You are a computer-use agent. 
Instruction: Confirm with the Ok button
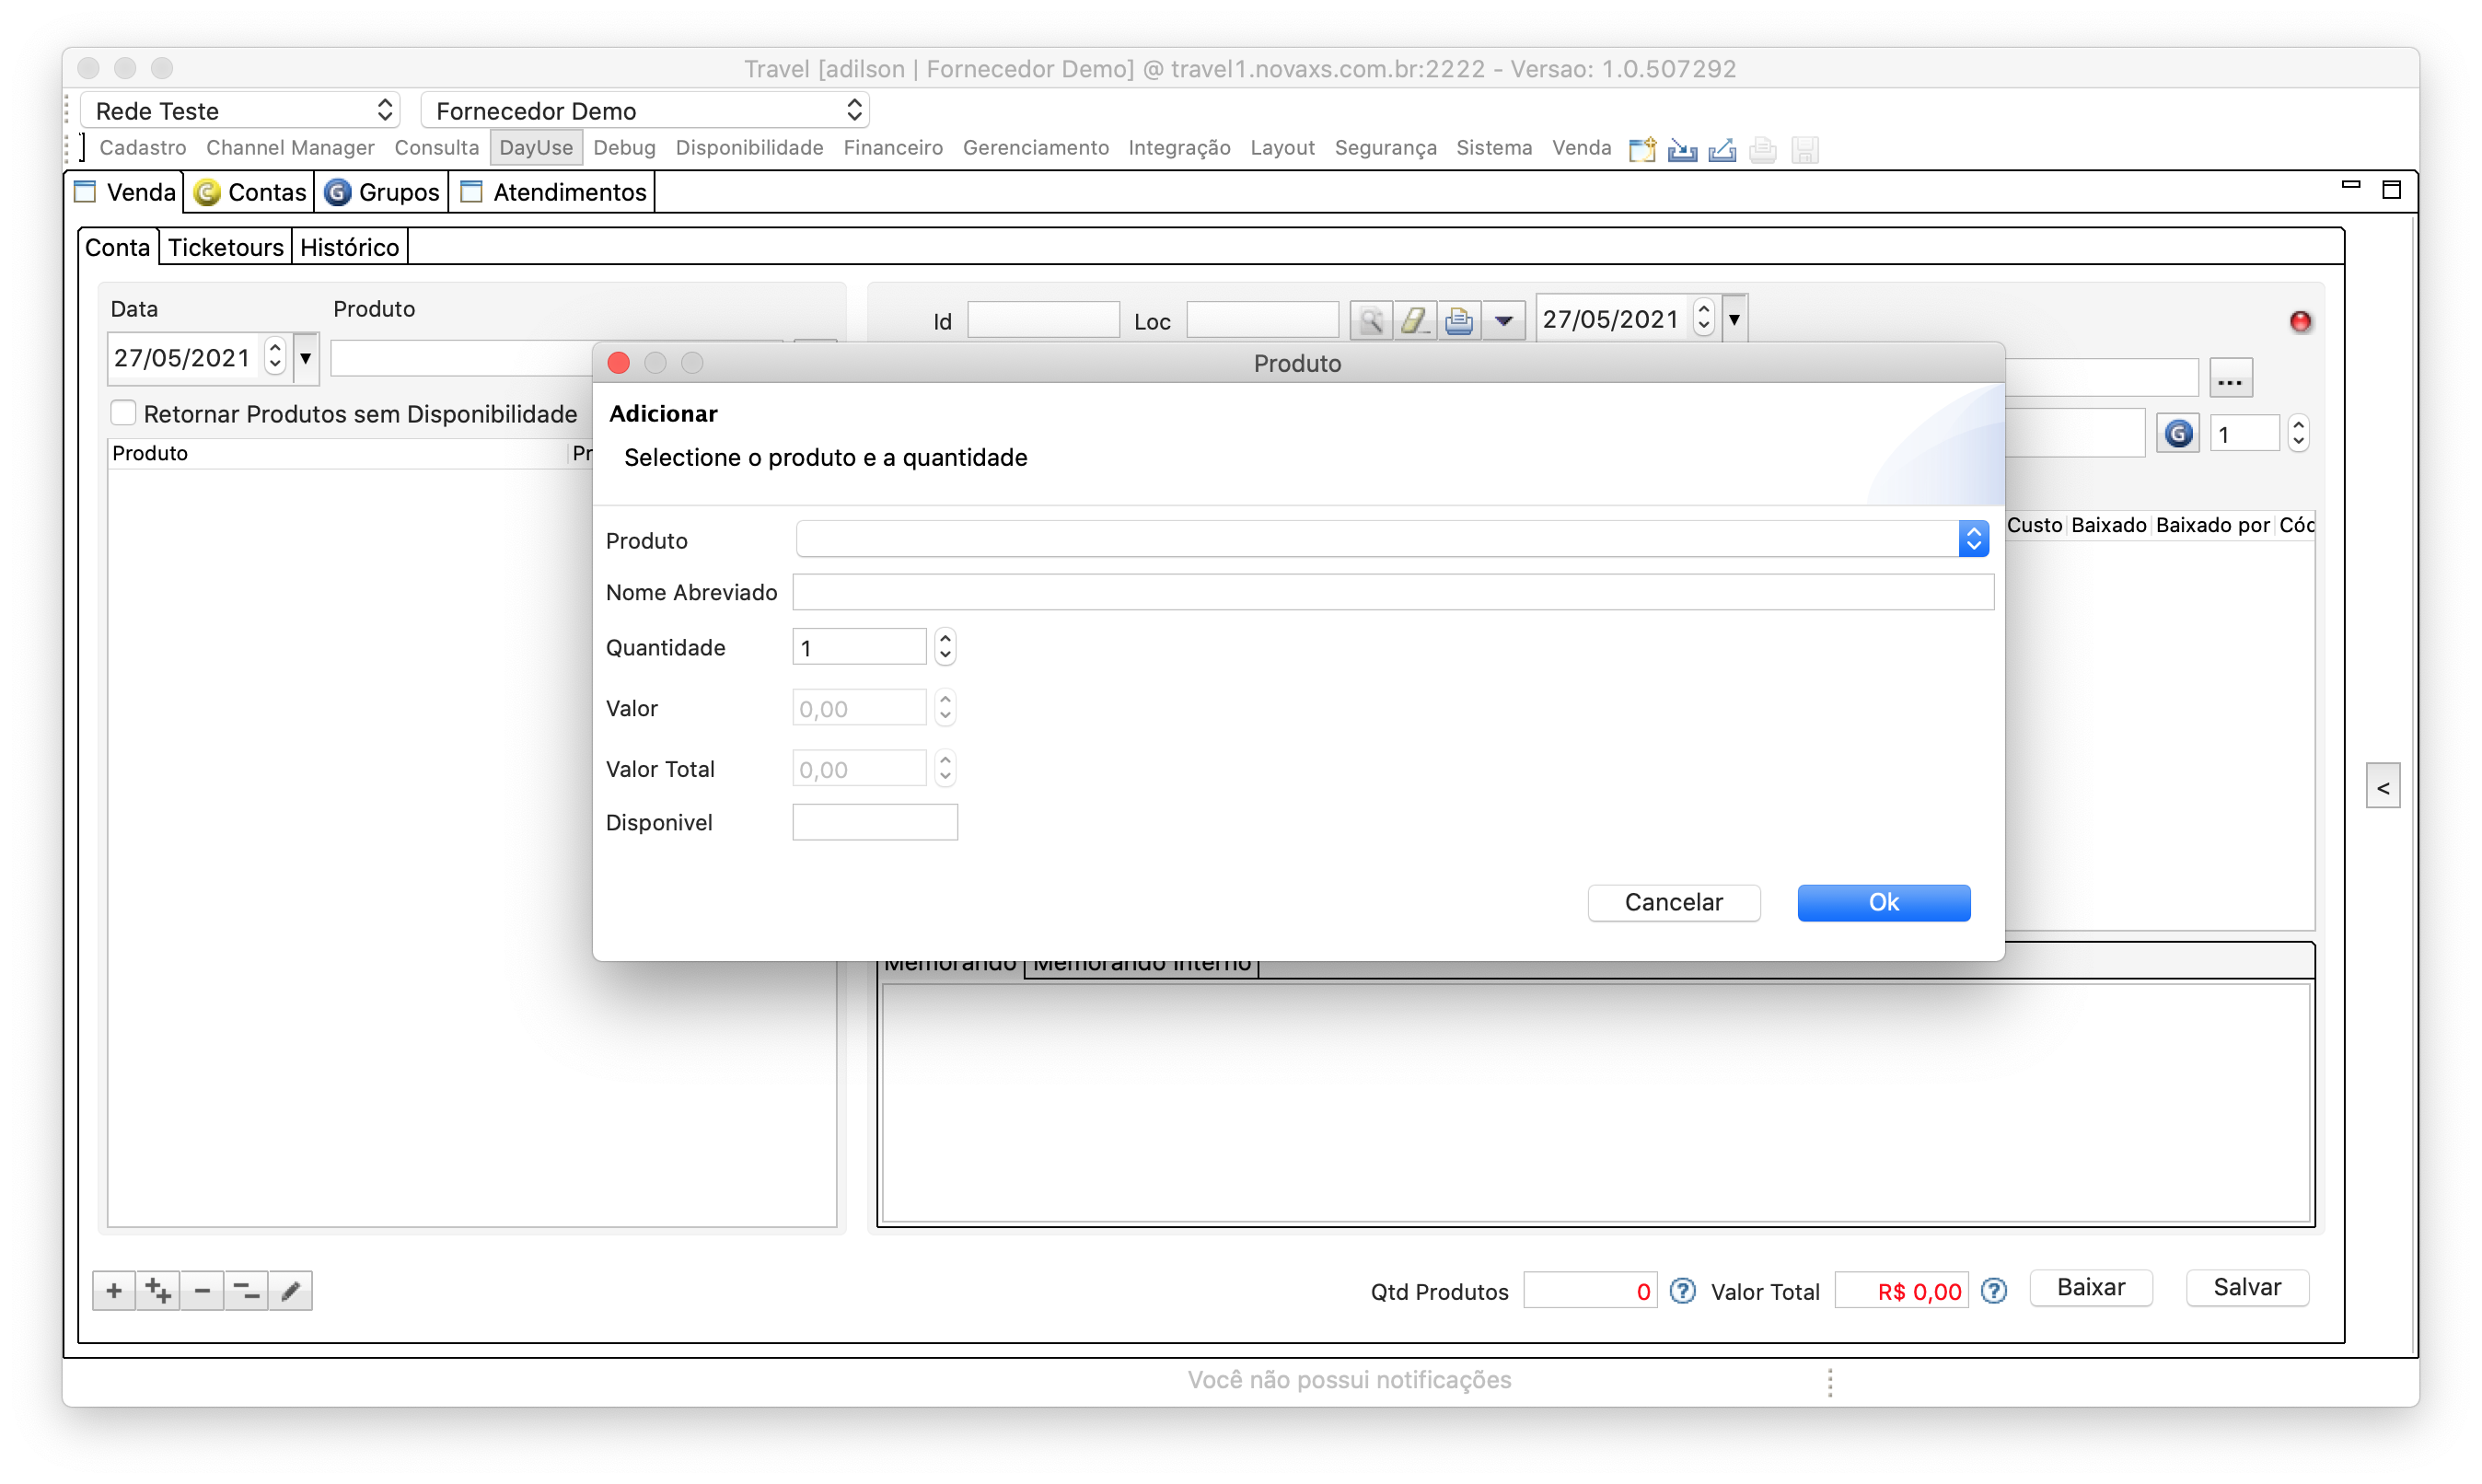1883,902
